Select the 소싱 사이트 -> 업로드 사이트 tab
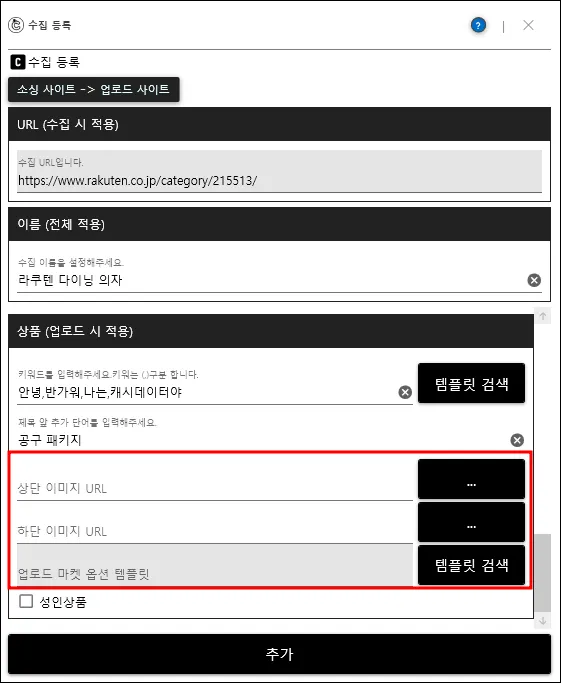 click(94, 89)
